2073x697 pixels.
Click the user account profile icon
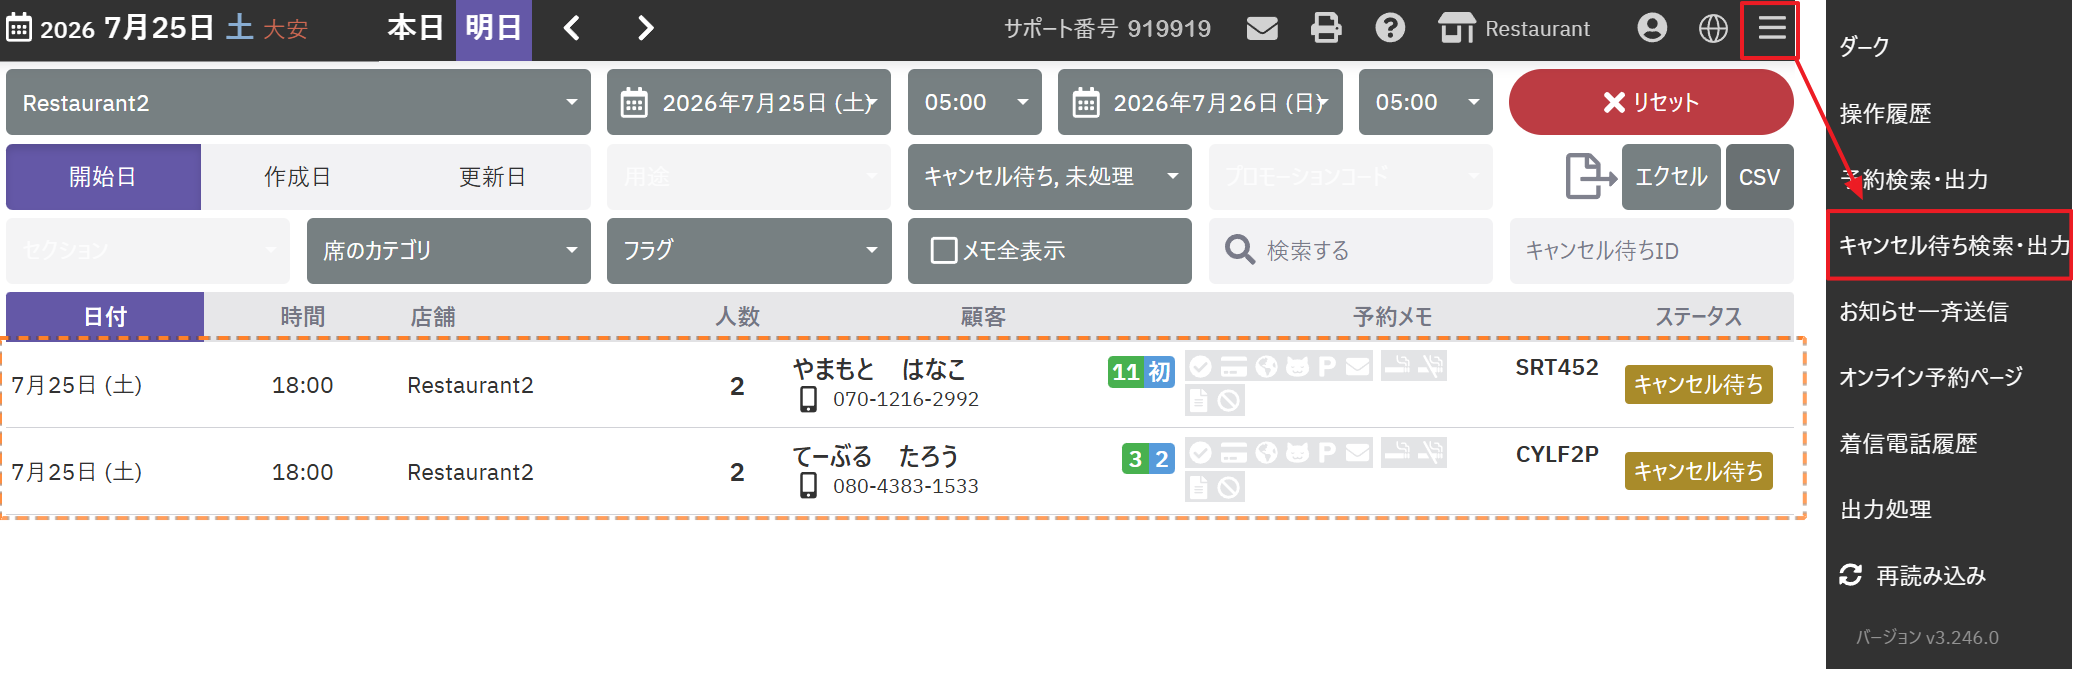[1652, 28]
